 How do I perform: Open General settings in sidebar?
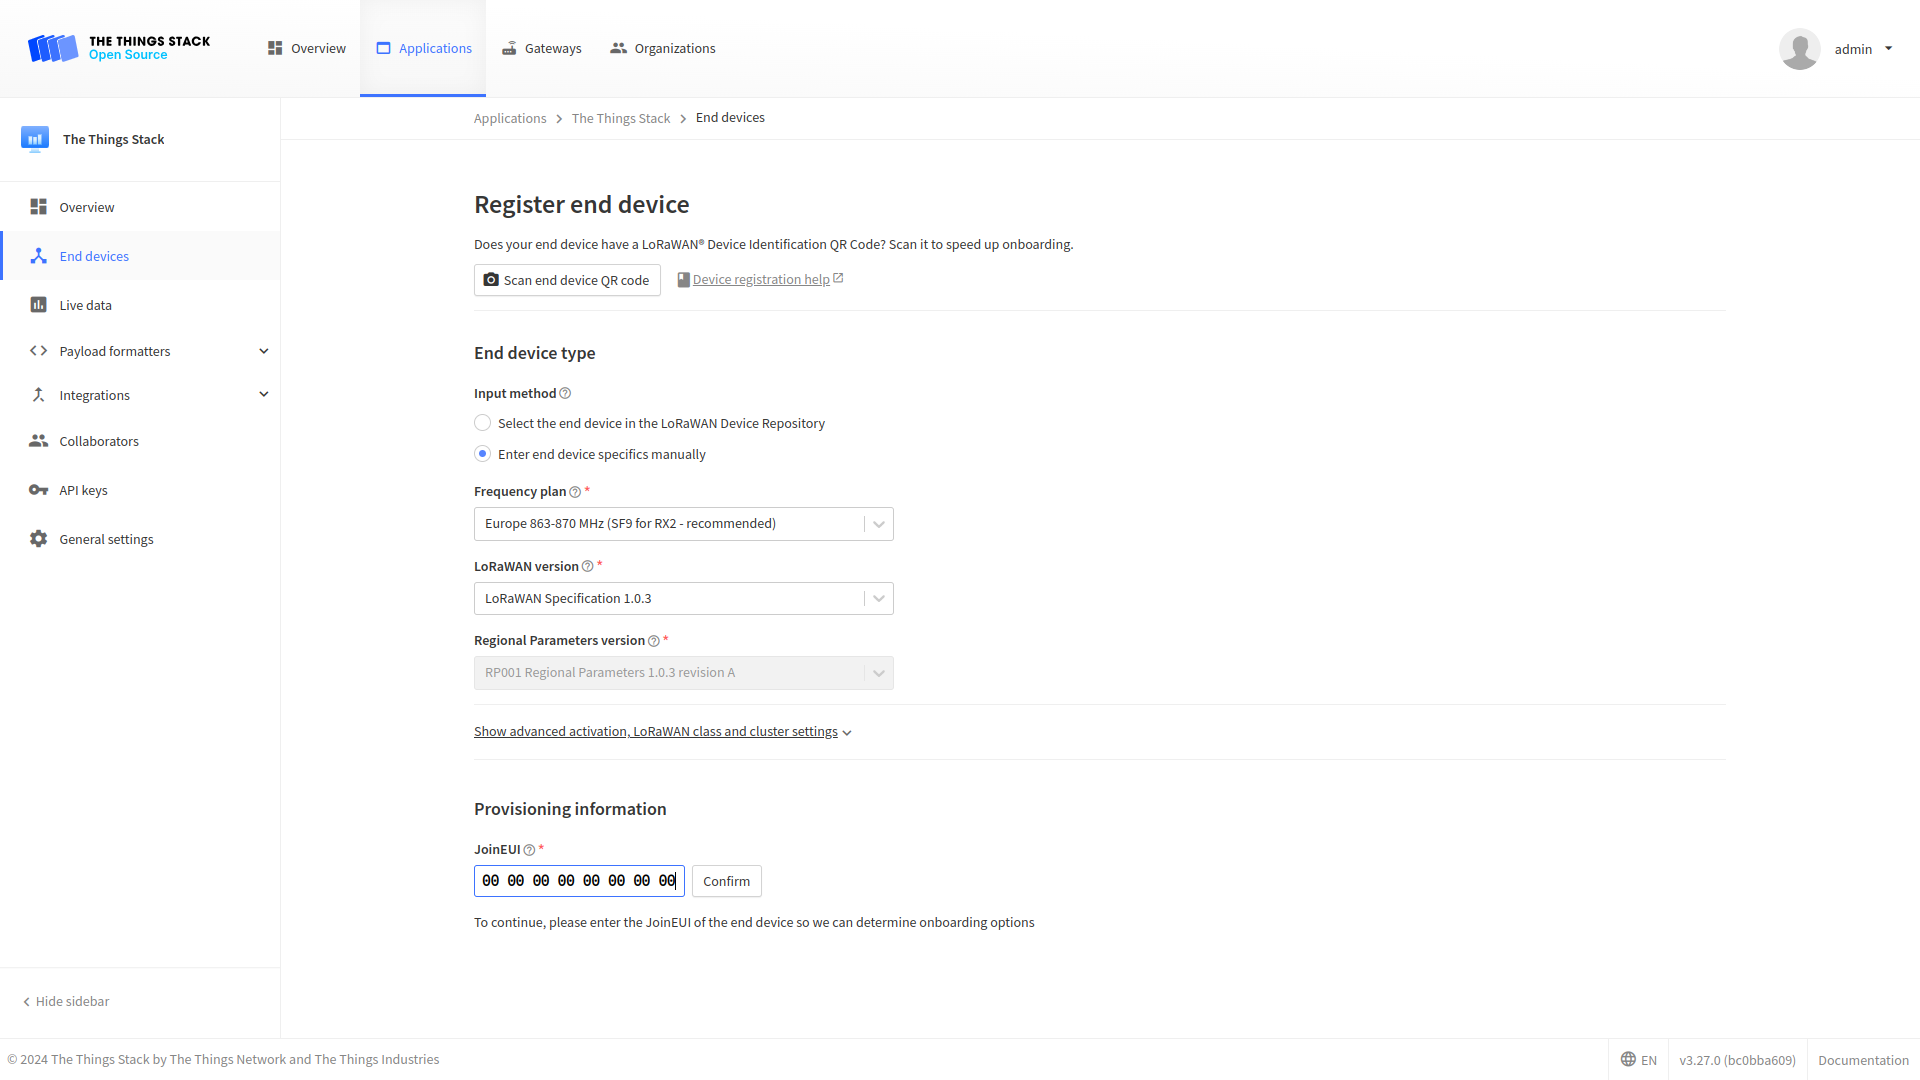[140, 539]
